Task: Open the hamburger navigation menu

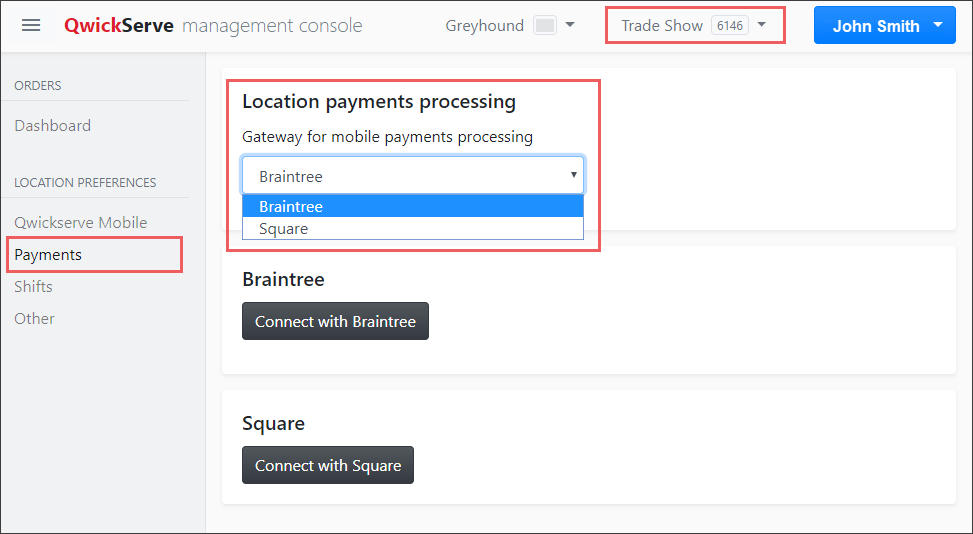Action: (x=31, y=25)
